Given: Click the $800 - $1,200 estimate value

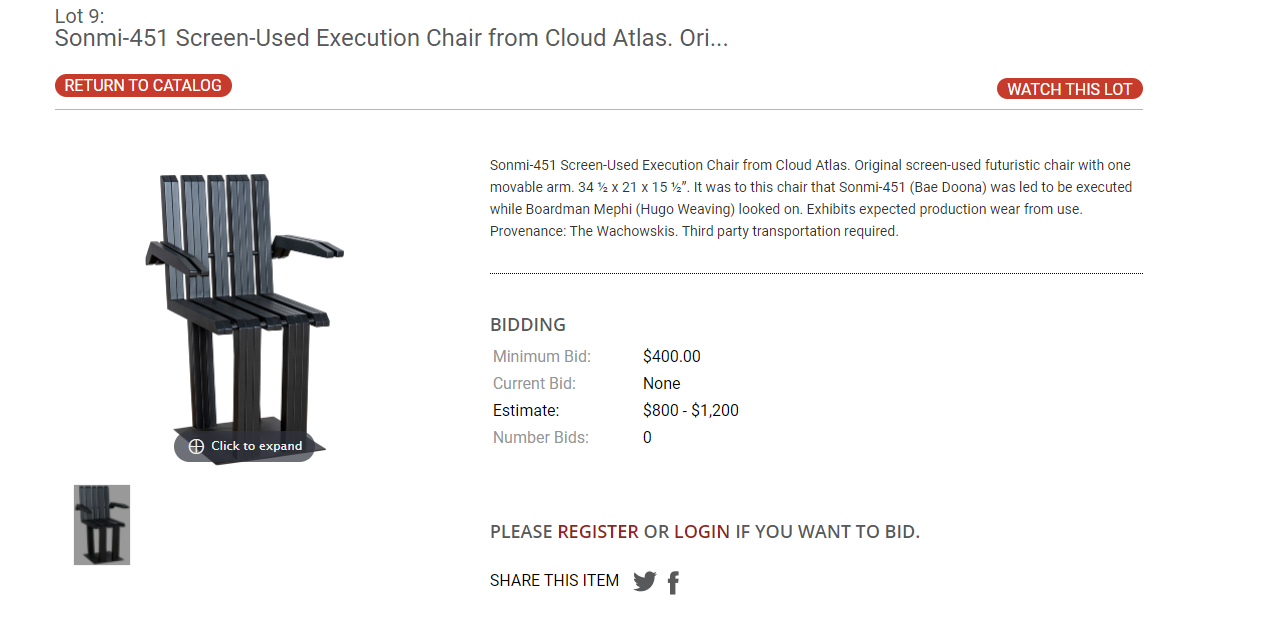Looking at the screenshot, I should tap(690, 410).
